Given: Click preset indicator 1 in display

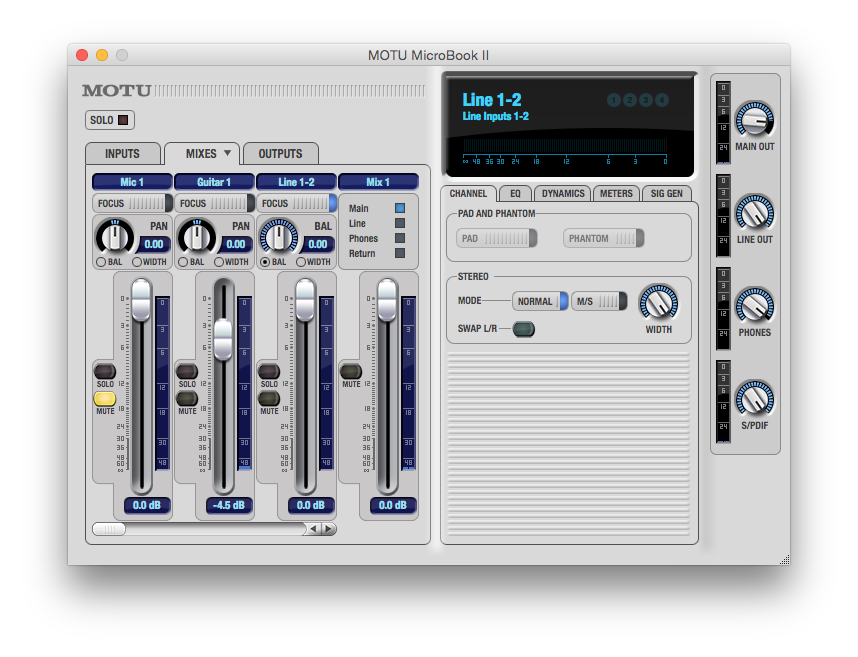Looking at the screenshot, I should point(614,100).
